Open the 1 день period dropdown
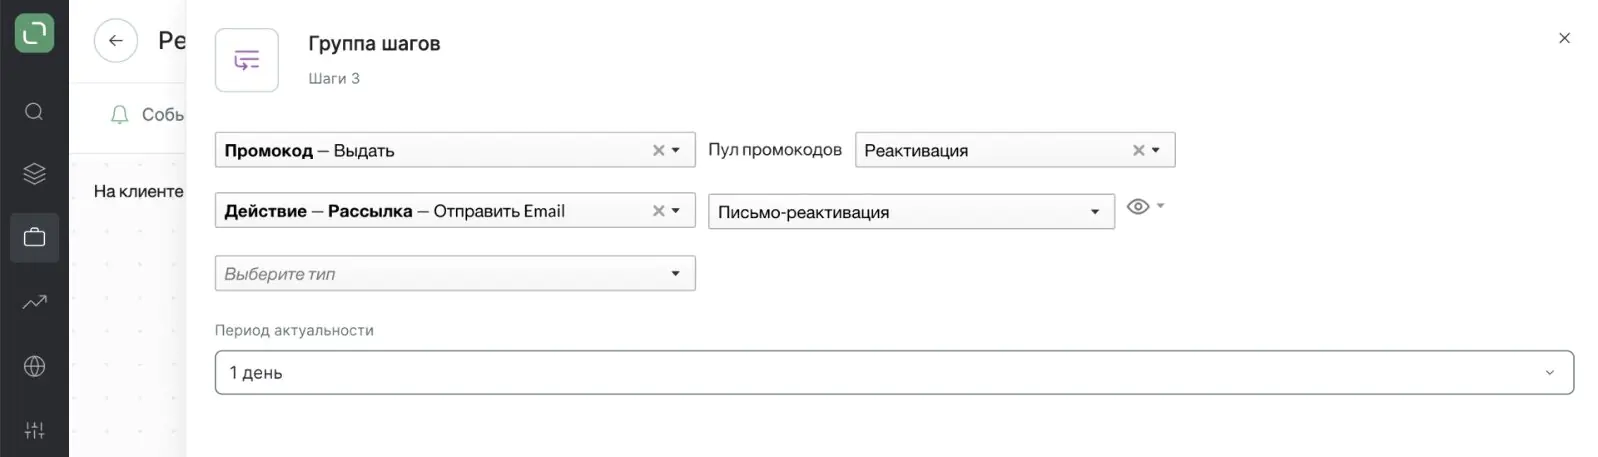Screen dimensions: 1598x457 [894, 372]
